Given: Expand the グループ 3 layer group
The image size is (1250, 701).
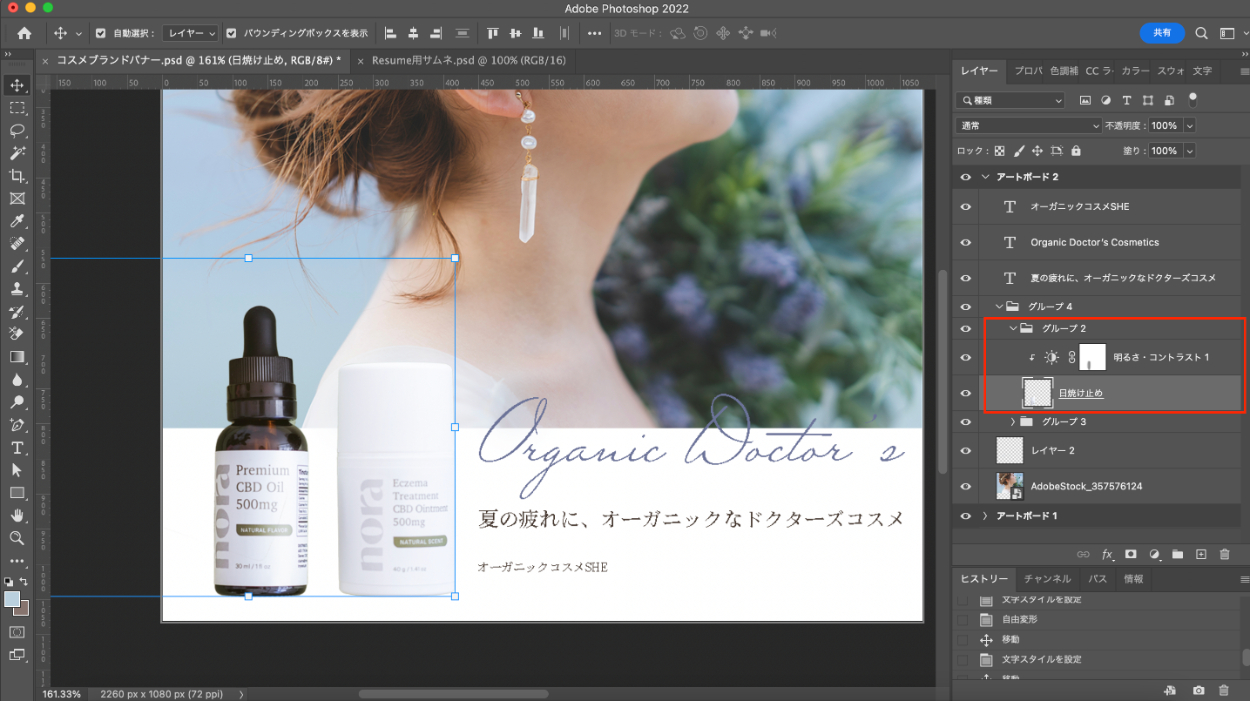Looking at the screenshot, I should (1013, 422).
